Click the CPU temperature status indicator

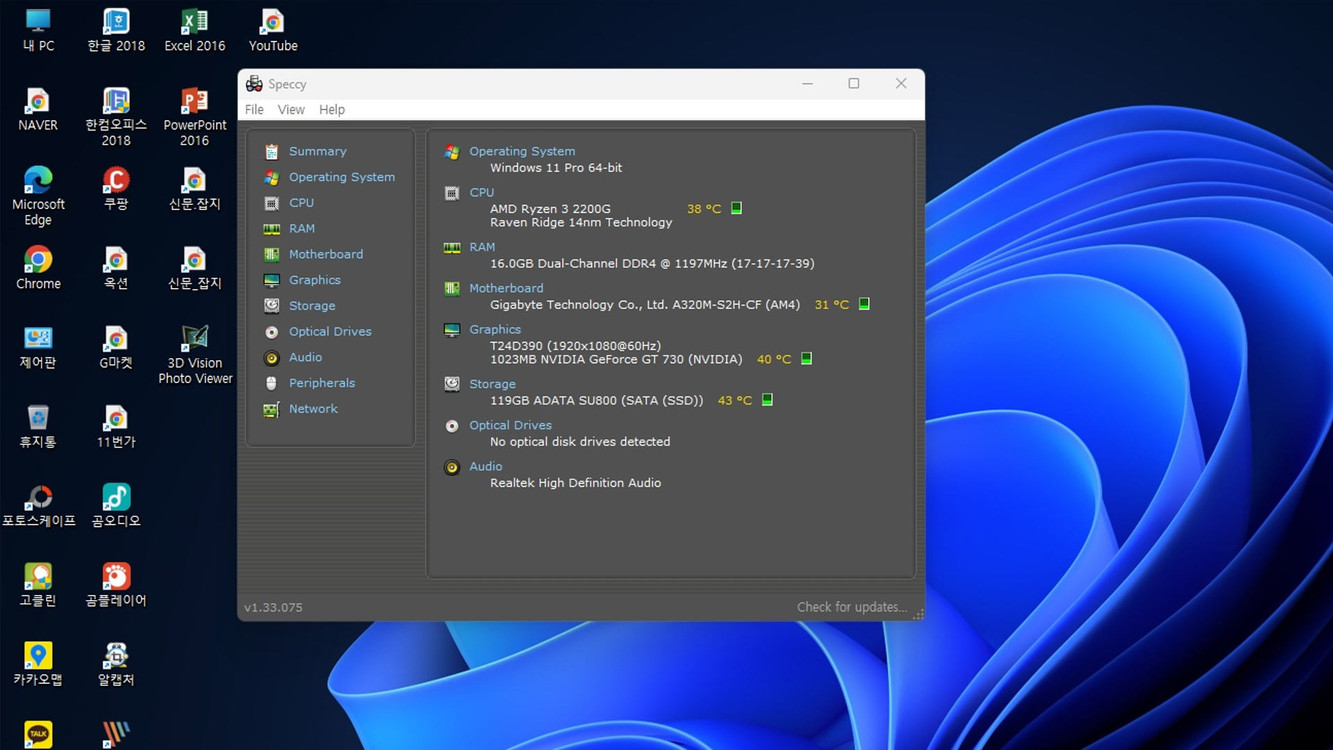pyautogui.click(x=736, y=209)
